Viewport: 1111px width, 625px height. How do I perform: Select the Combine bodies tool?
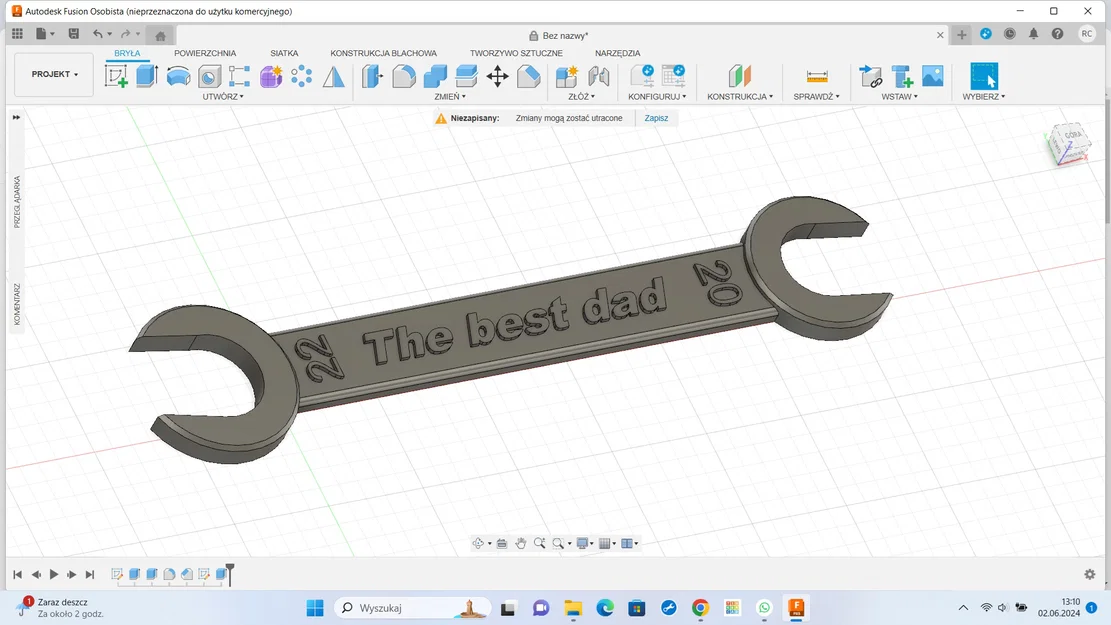tap(435, 77)
